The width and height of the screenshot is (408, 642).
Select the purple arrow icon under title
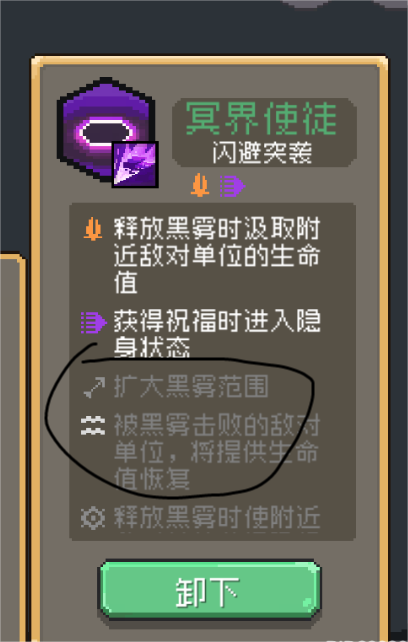coord(232,186)
